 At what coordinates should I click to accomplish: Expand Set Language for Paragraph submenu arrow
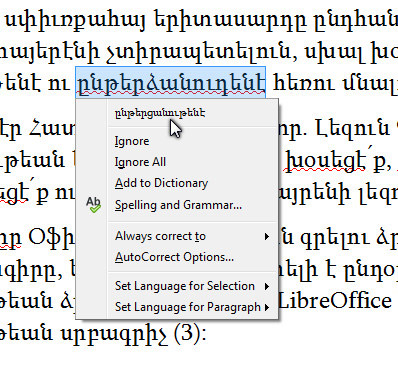[267, 307]
